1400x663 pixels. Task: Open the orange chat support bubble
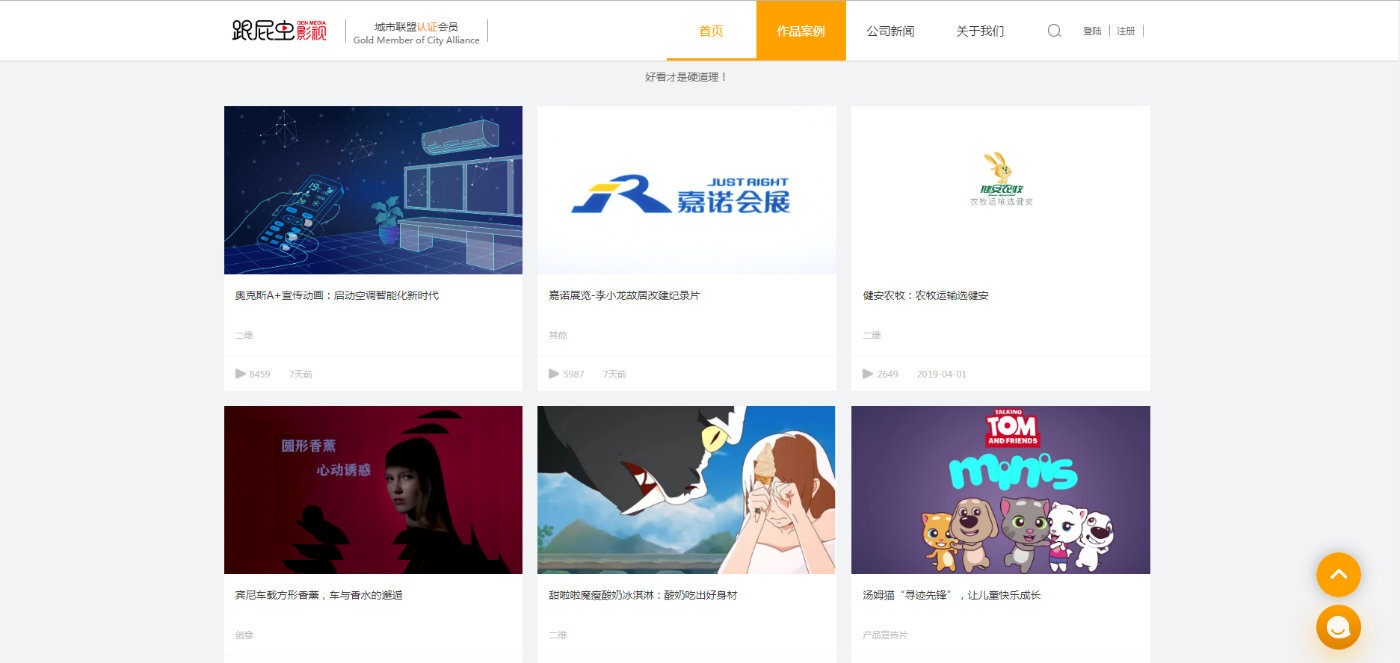point(1338,627)
